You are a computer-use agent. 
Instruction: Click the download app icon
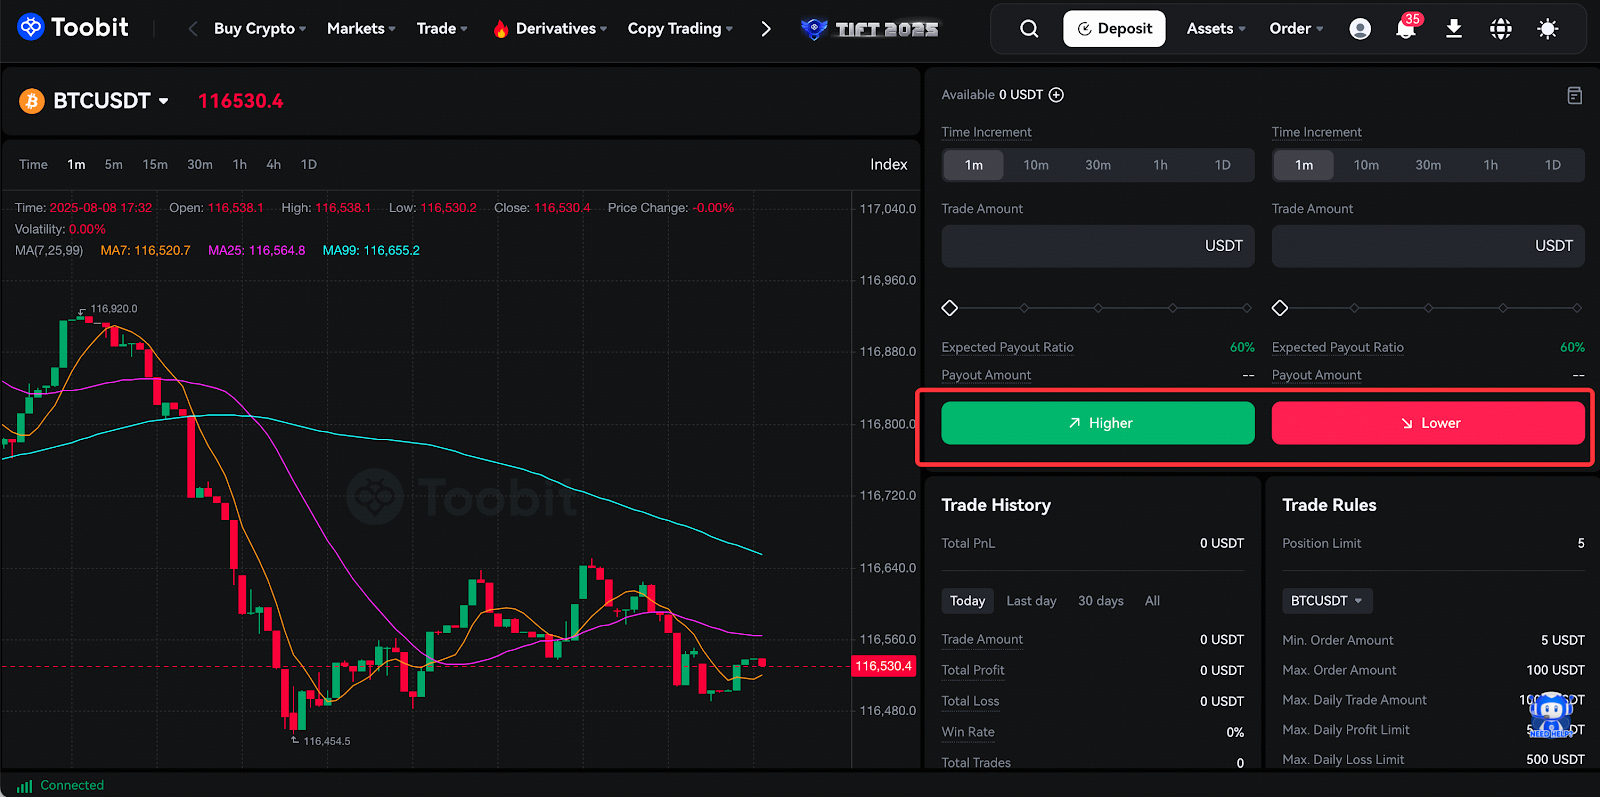[x=1454, y=29]
